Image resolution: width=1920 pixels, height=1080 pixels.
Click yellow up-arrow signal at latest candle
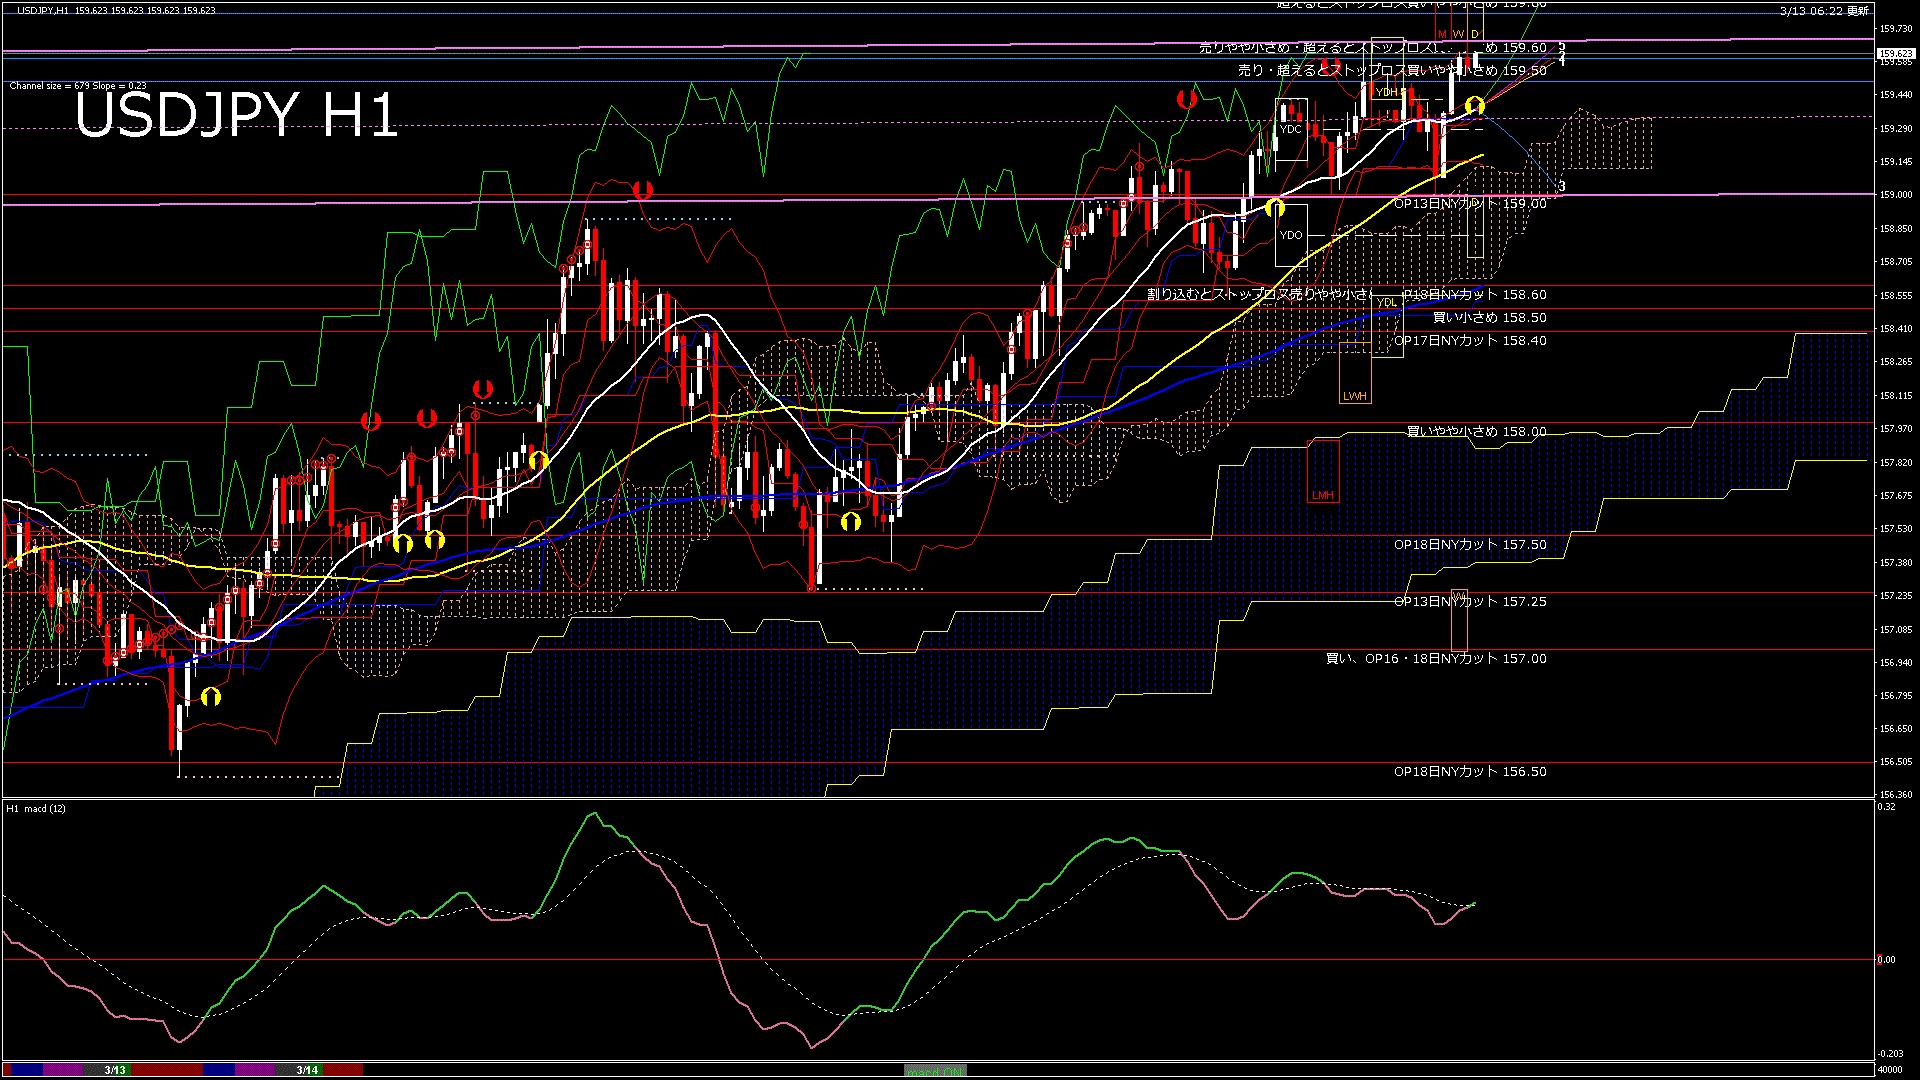coord(1474,105)
